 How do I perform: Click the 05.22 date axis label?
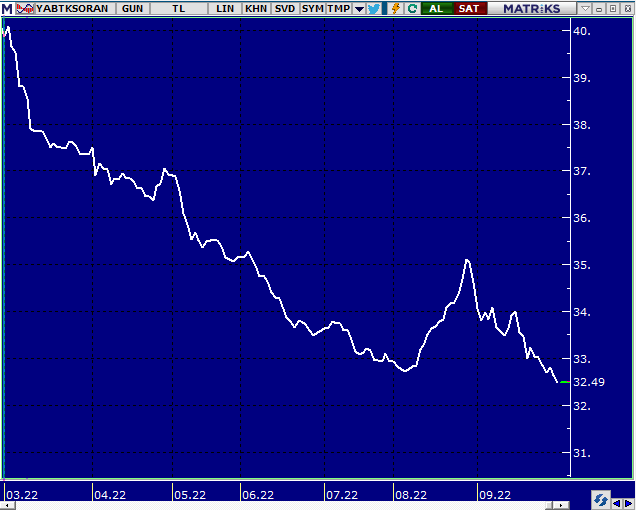coord(190,495)
